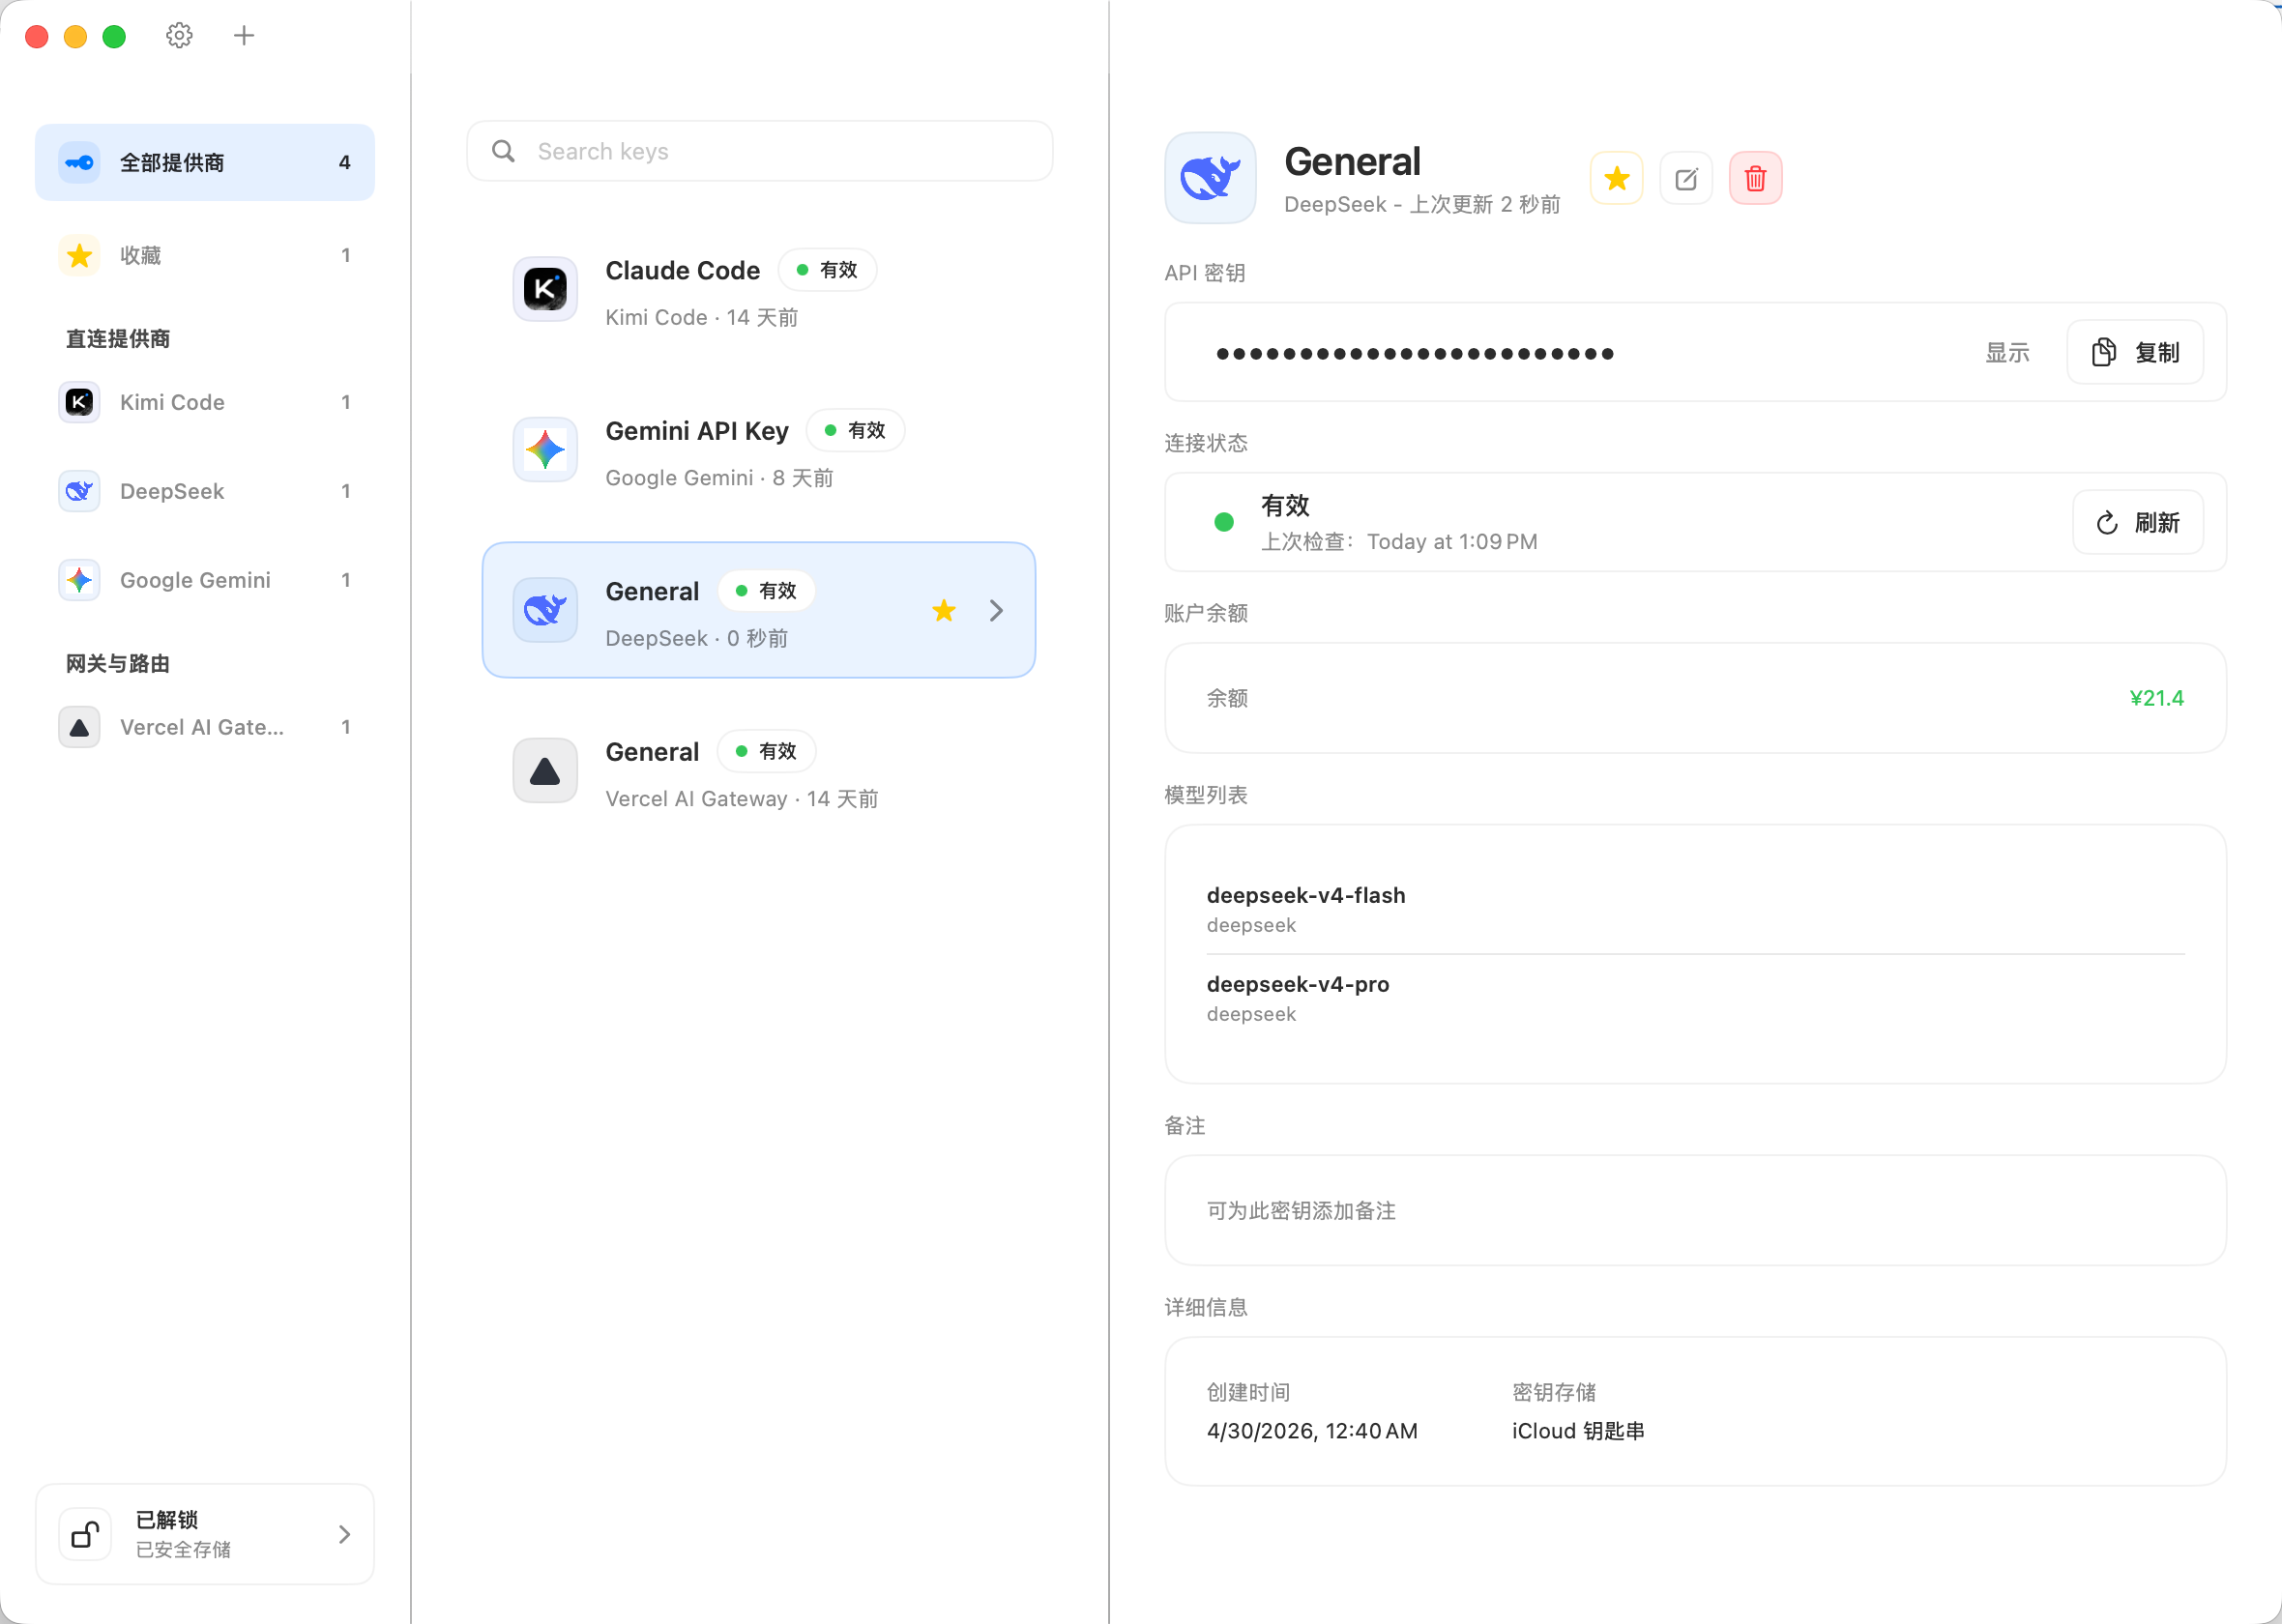This screenshot has height=1624, width=2282.
Task: Click the DeepSeek whale sidebar icon
Action: tap(79, 491)
